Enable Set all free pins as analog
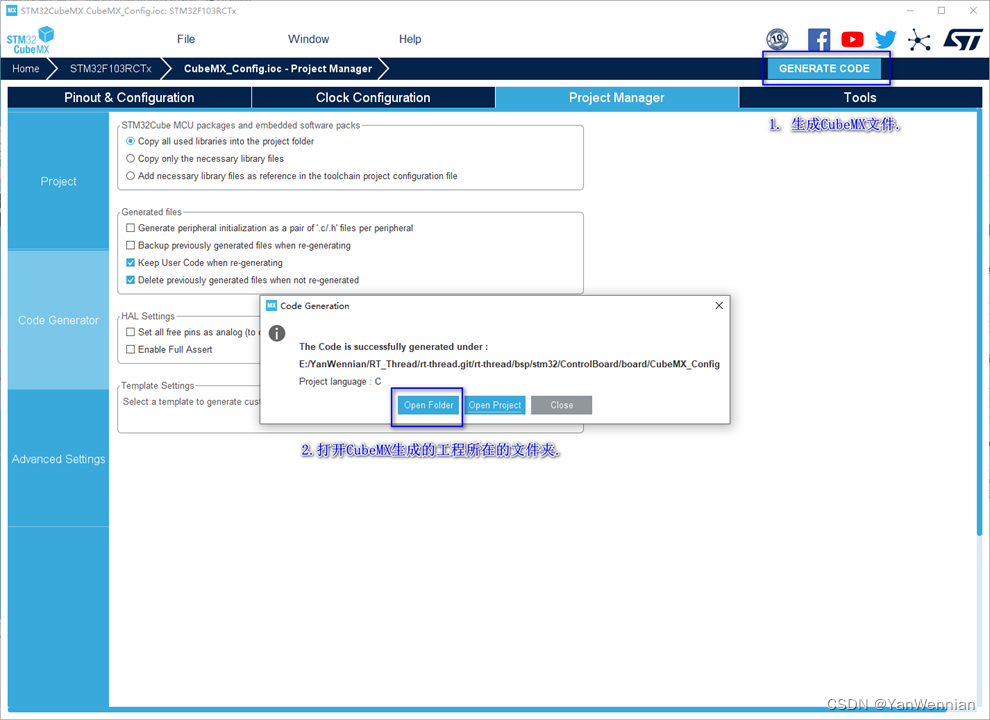This screenshot has width=990, height=720. coord(131,332)
